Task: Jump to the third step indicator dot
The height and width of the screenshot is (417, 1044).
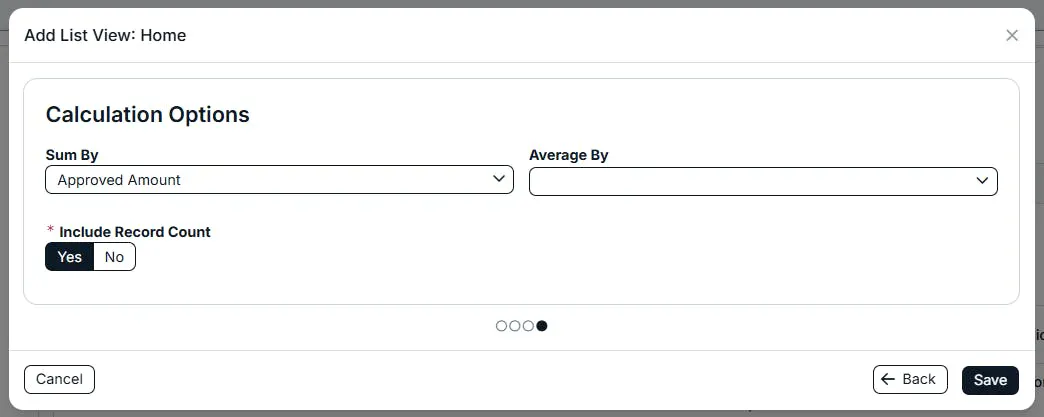Action: pyautogui.click(x=528, y=326)
